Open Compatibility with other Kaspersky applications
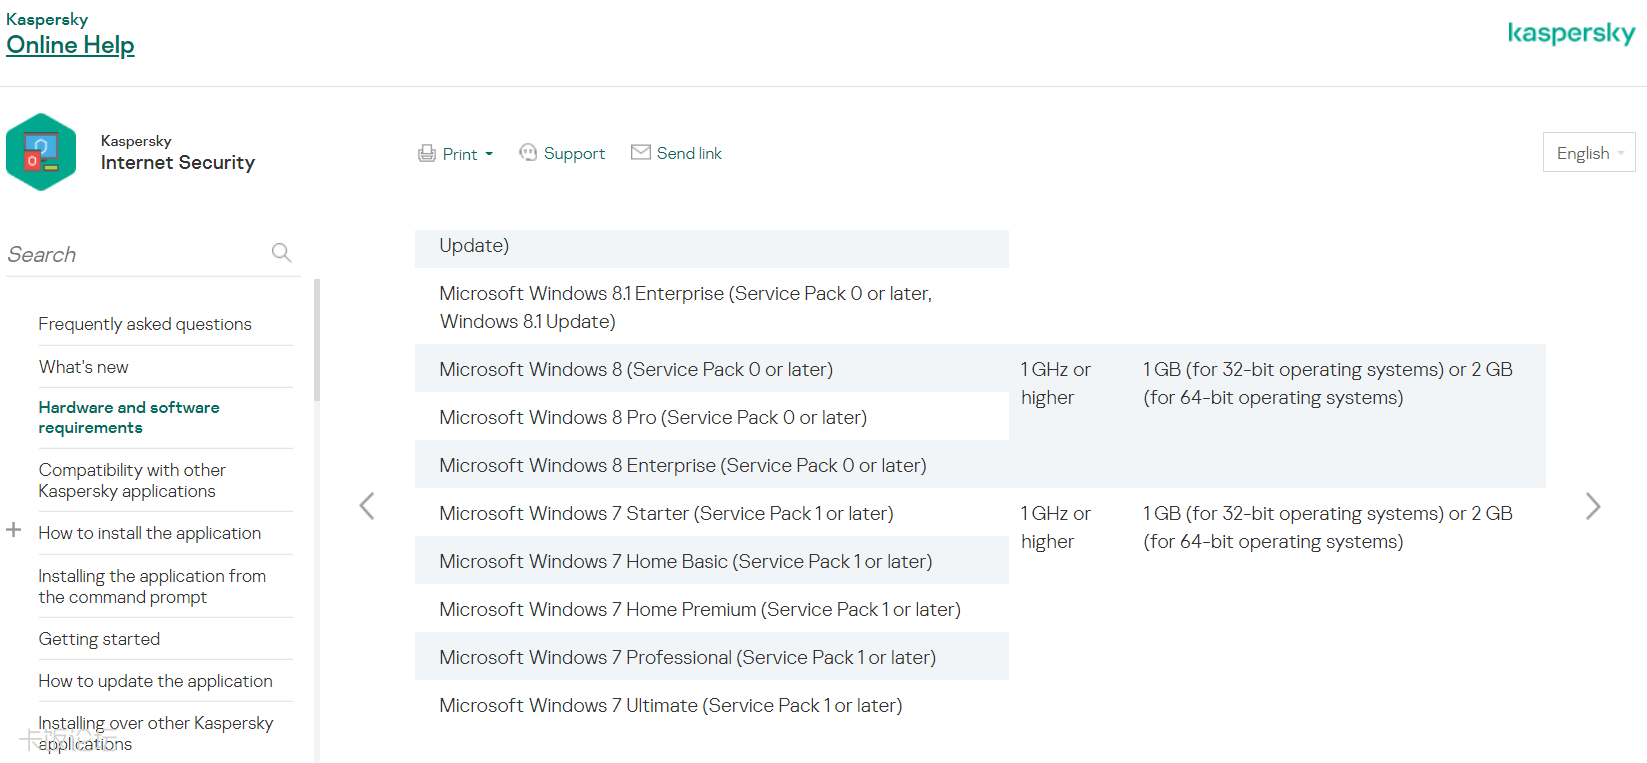Screen dimensions: 1647x763 (x=132, y=480)
